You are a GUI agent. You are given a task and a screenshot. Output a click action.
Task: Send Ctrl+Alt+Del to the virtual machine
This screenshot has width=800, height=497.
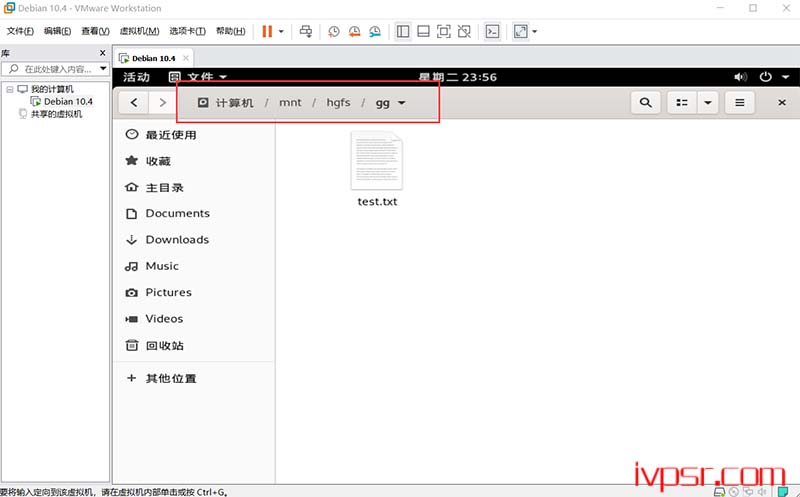tap(306, 32)
